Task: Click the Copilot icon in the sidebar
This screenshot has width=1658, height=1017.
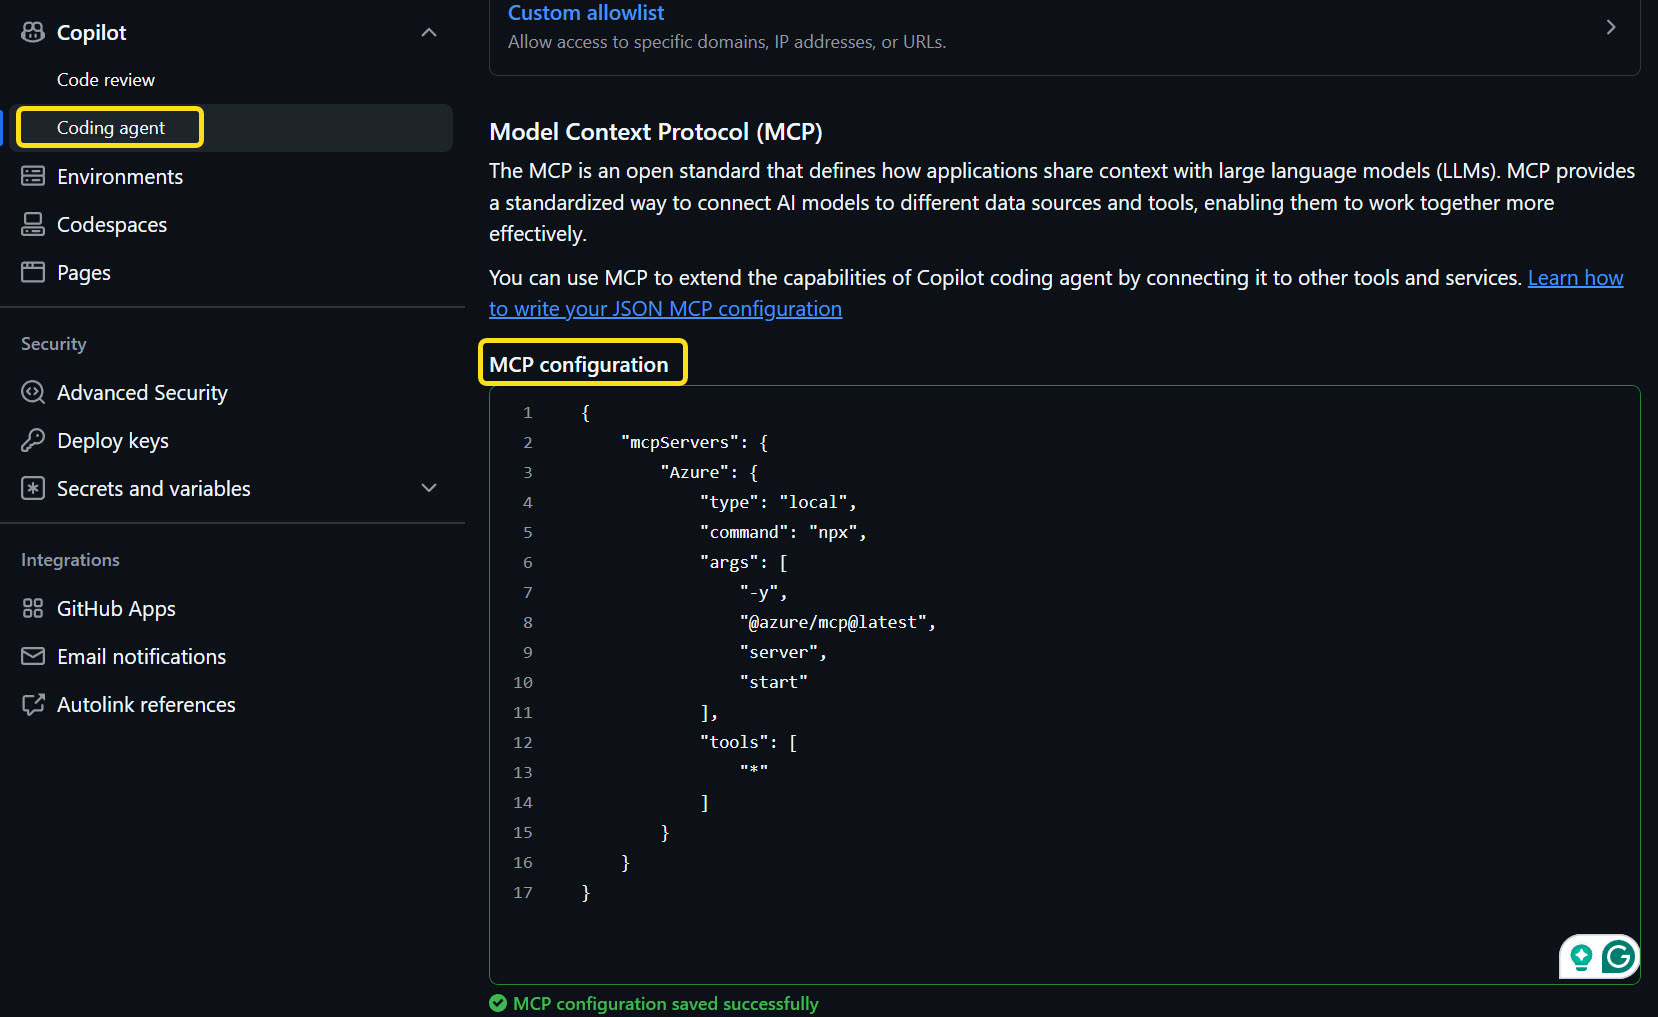Action: [32, 31]
